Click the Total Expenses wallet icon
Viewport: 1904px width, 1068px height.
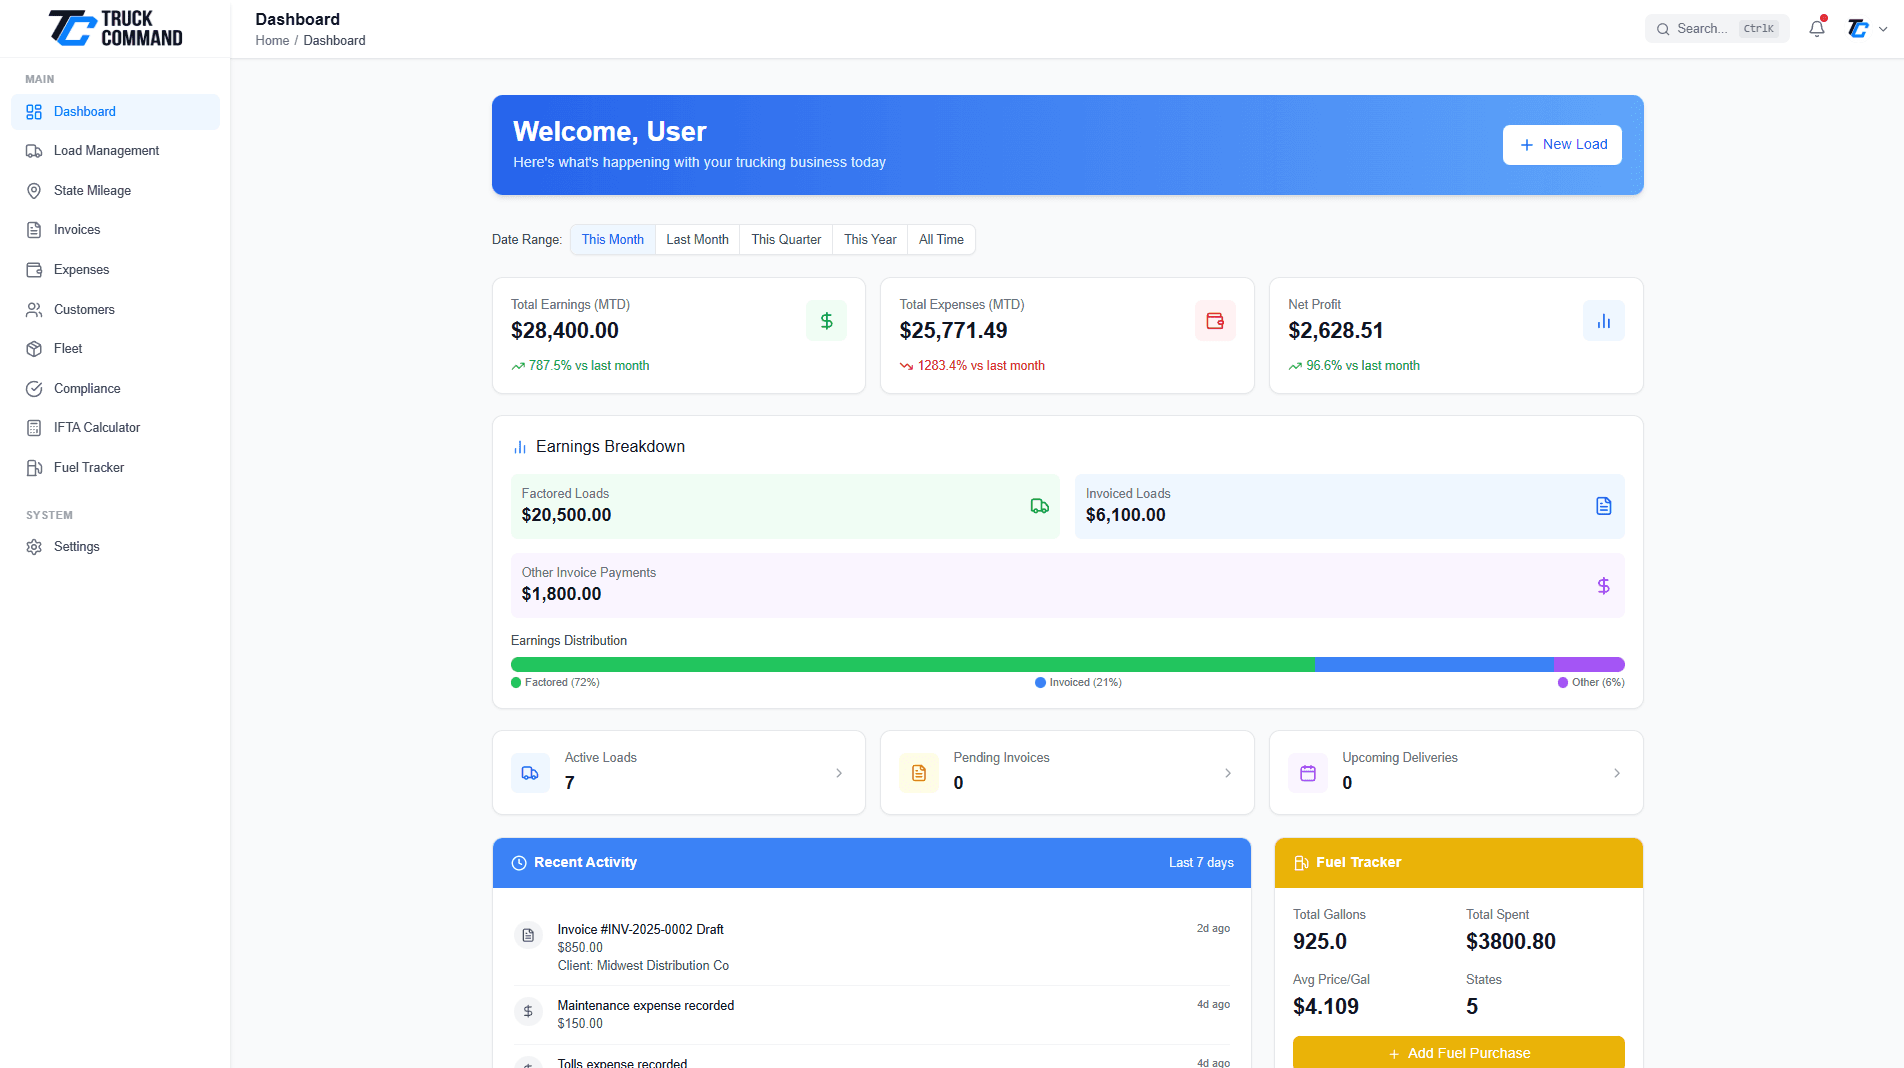click(1215, 321)
